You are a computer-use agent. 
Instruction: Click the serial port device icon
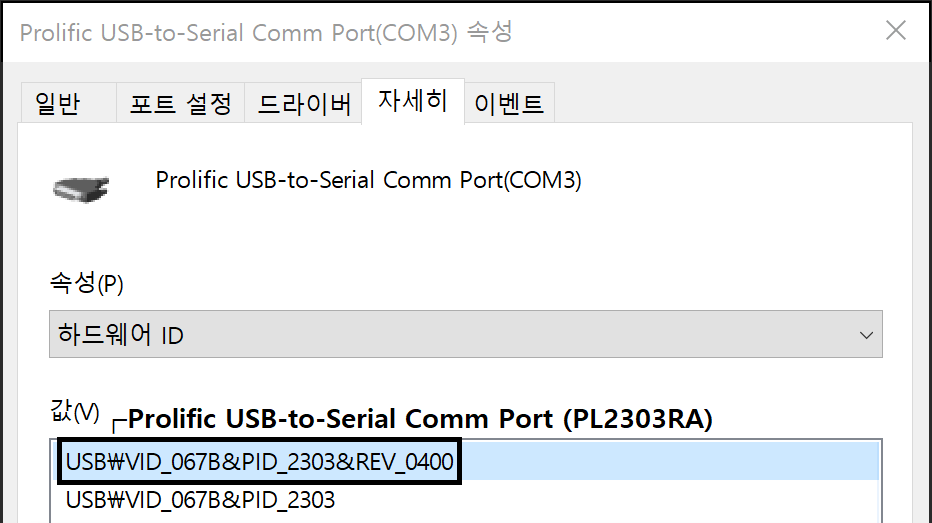tap(81, 189)
